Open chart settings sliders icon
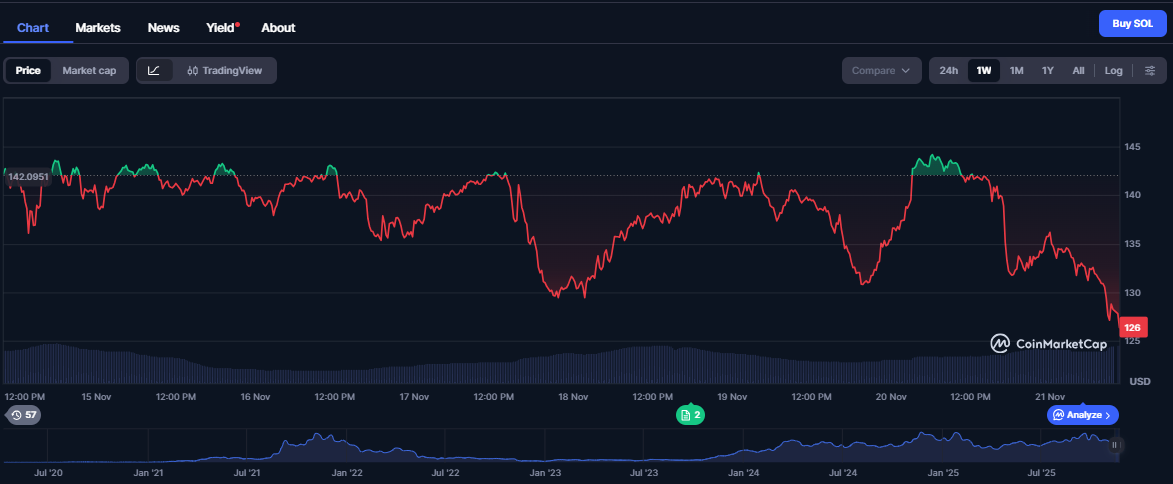The height and width of the screenshot is (484, 1173). click(1150, 70)
